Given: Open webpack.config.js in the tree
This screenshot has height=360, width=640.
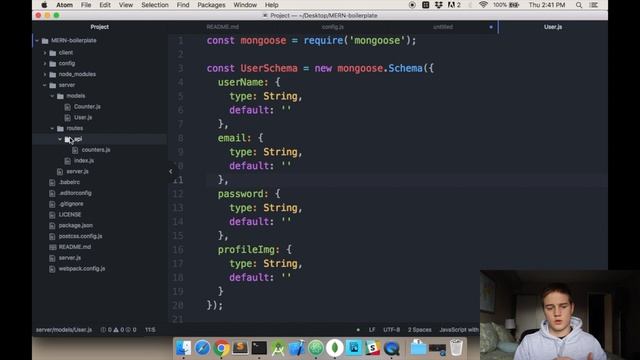Looking at the screenshot, I should [82, 269].
